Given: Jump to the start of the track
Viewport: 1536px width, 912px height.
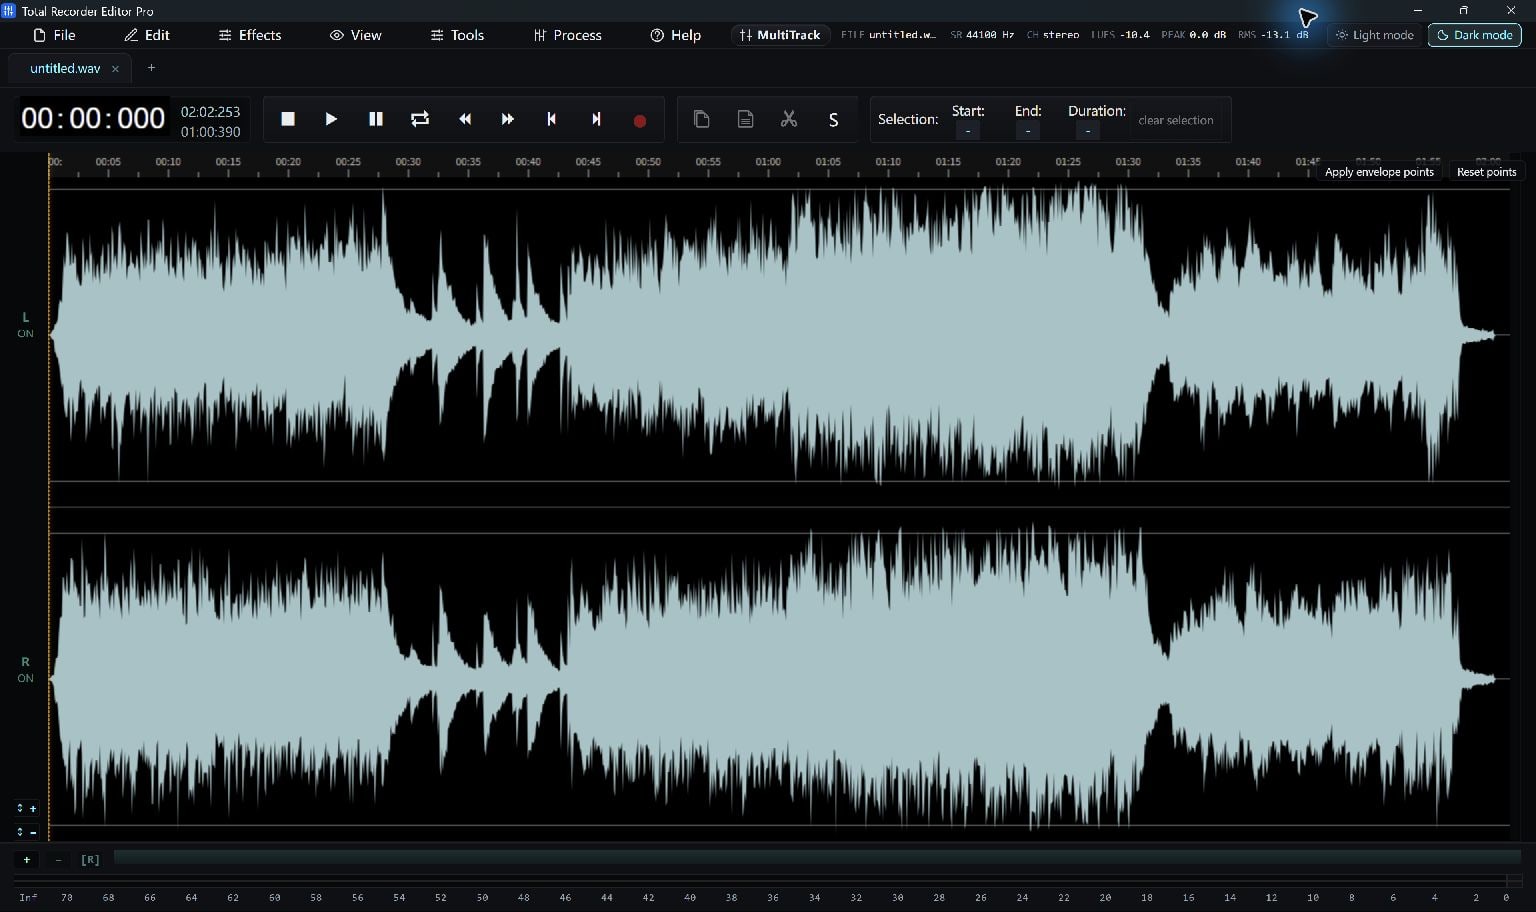Looking at the screenshot, I should coord(551,119).
